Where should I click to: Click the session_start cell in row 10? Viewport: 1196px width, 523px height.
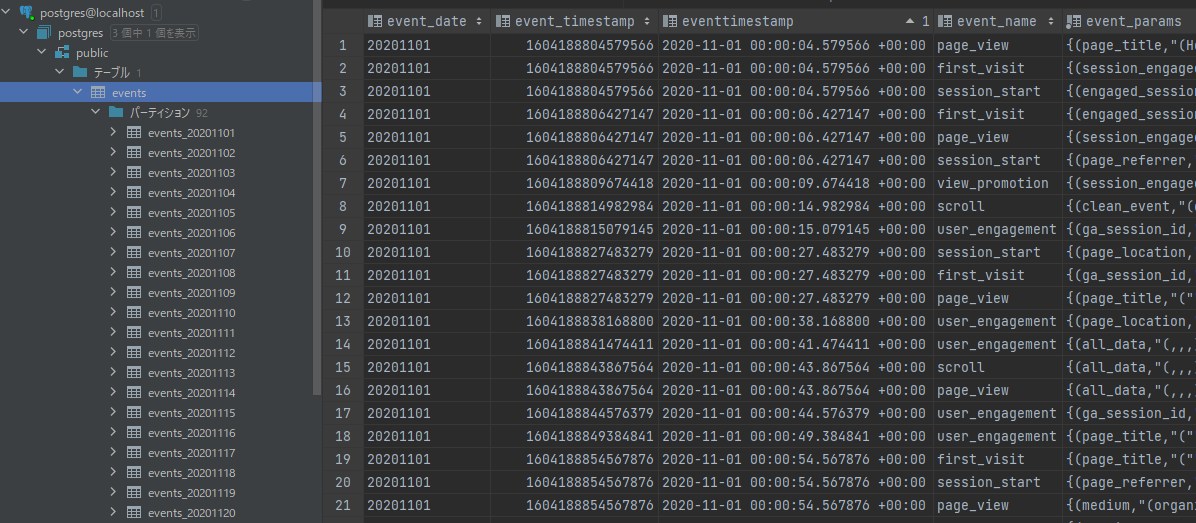[998, 252]
